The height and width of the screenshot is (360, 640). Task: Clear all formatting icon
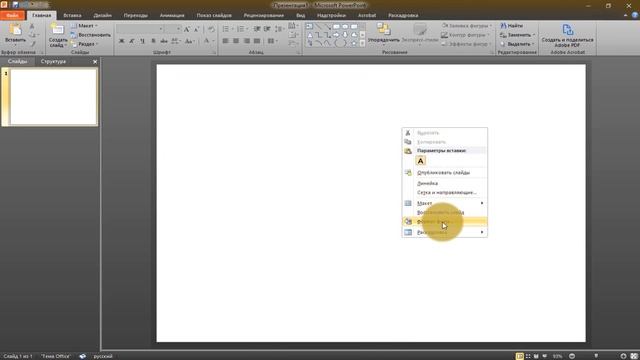pos(211,29)
